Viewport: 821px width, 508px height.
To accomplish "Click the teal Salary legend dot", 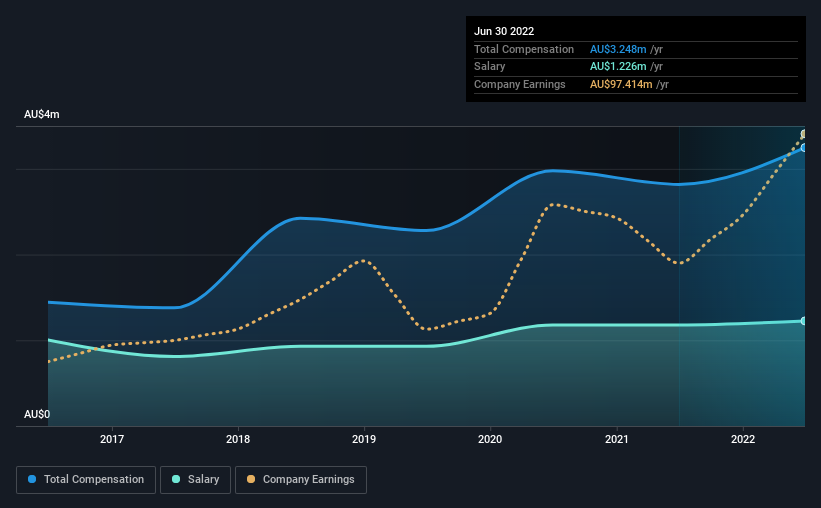I will 176,479.
